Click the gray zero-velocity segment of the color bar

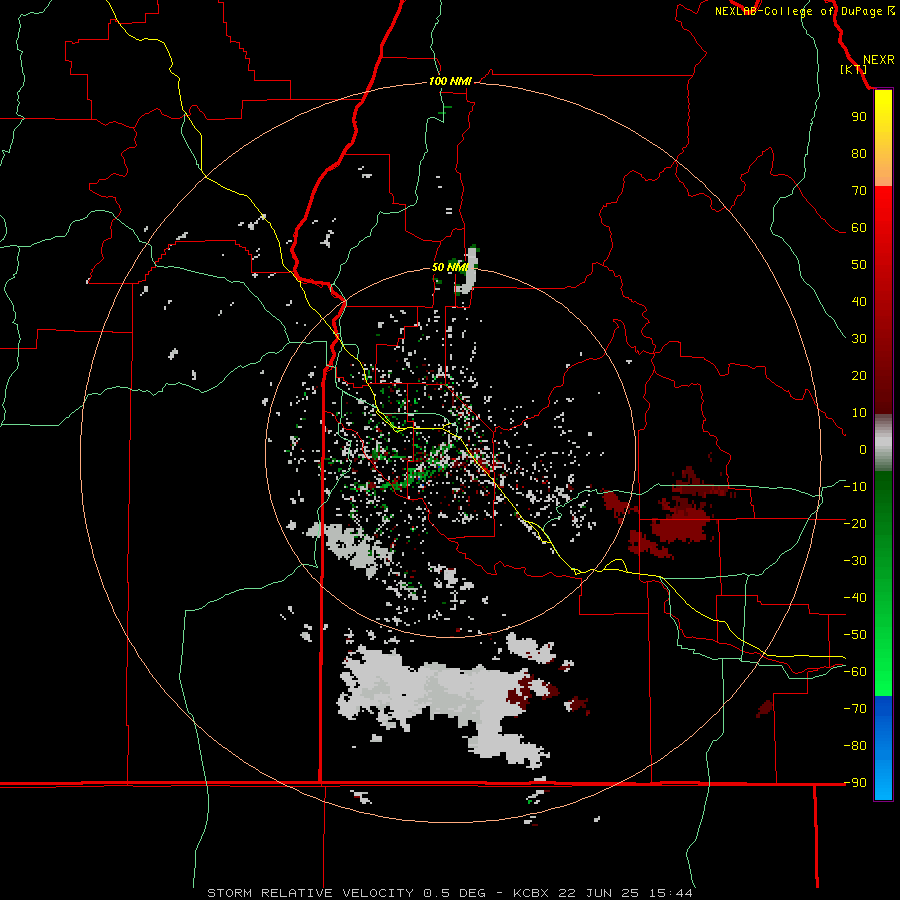883,443
